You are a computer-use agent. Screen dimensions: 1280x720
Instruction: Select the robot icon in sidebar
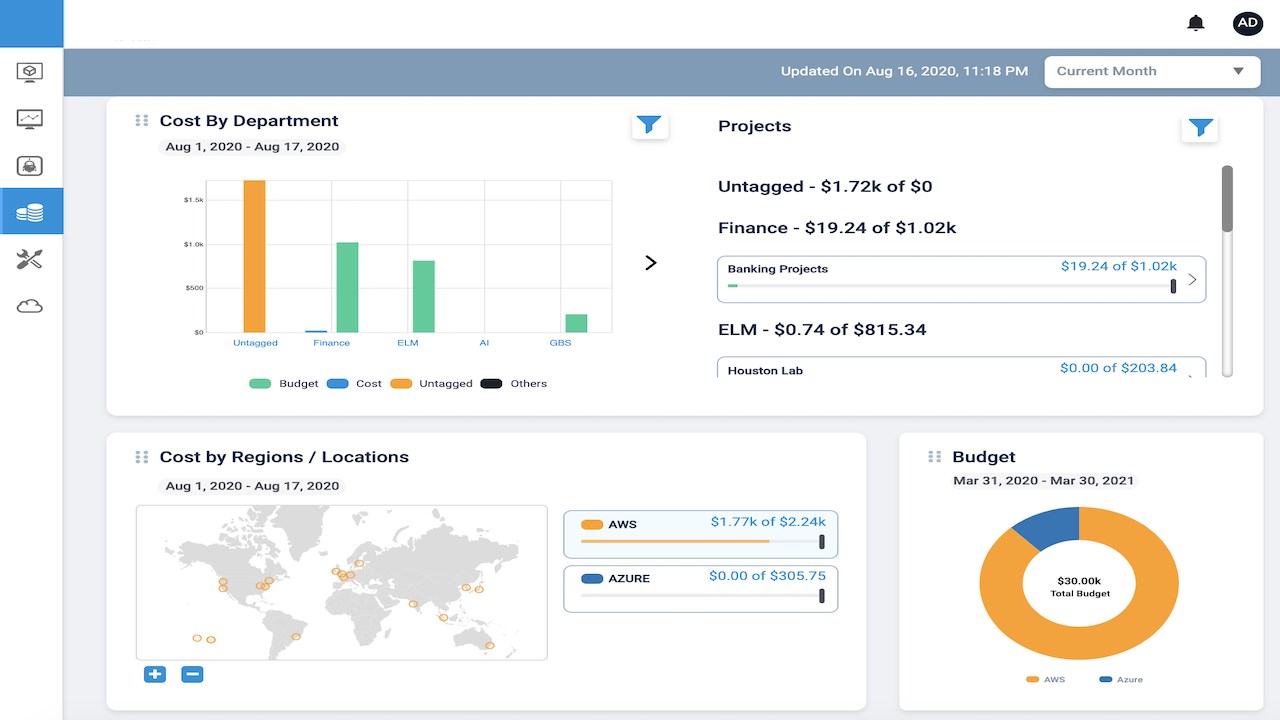pos(31,166)
